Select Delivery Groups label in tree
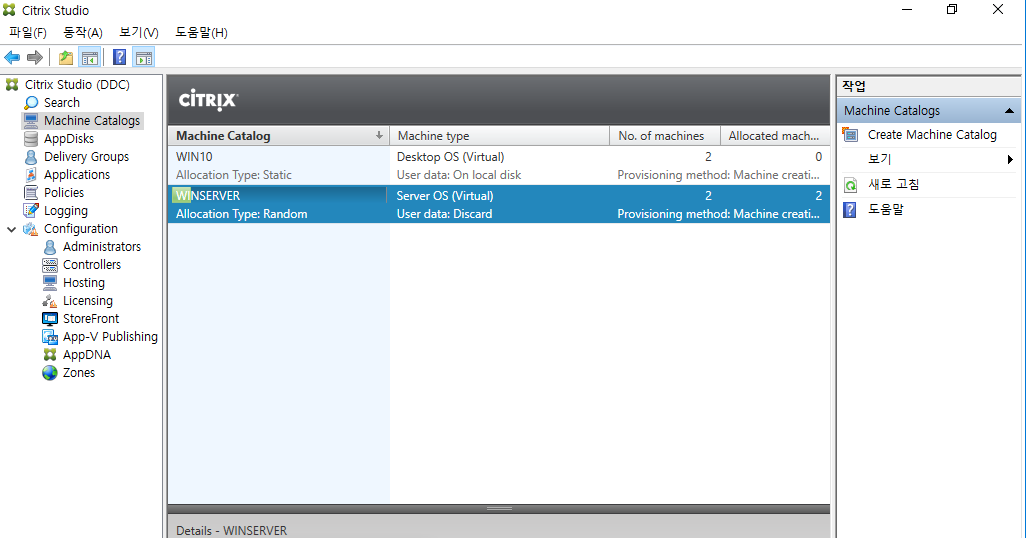Image resolution: width=1029 pixels, height=538 pixels. (87, 157)
